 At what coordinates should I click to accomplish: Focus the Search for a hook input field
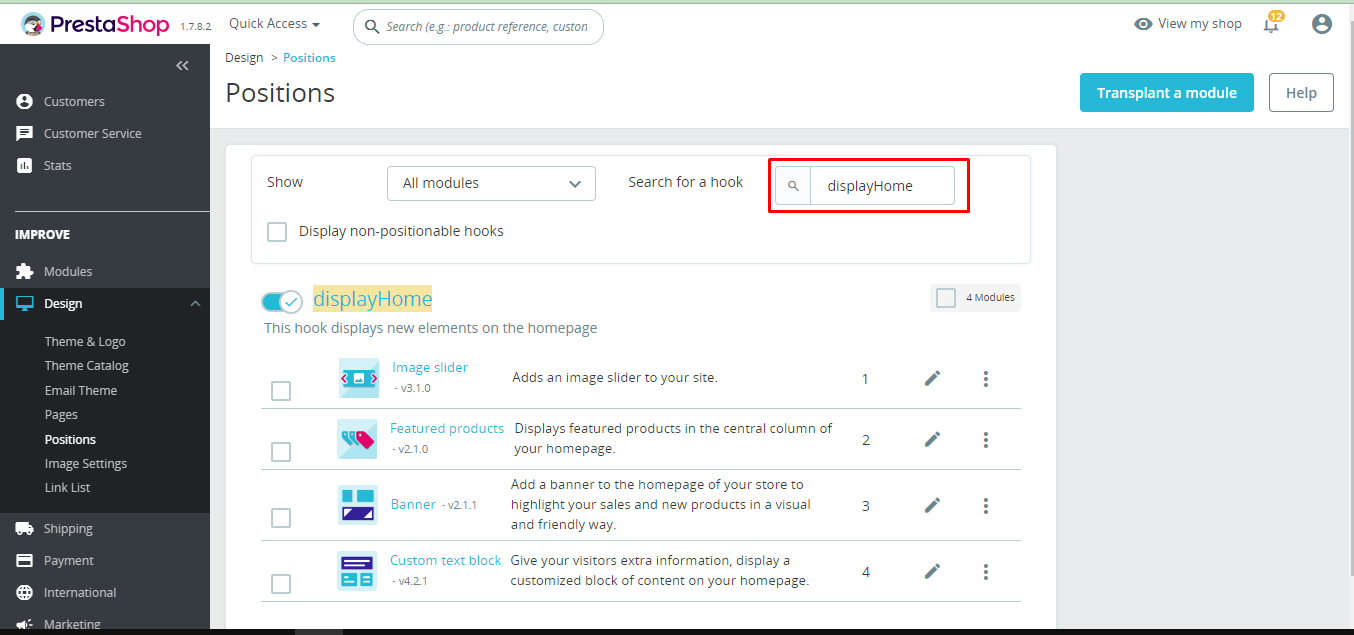coord(882,186)
